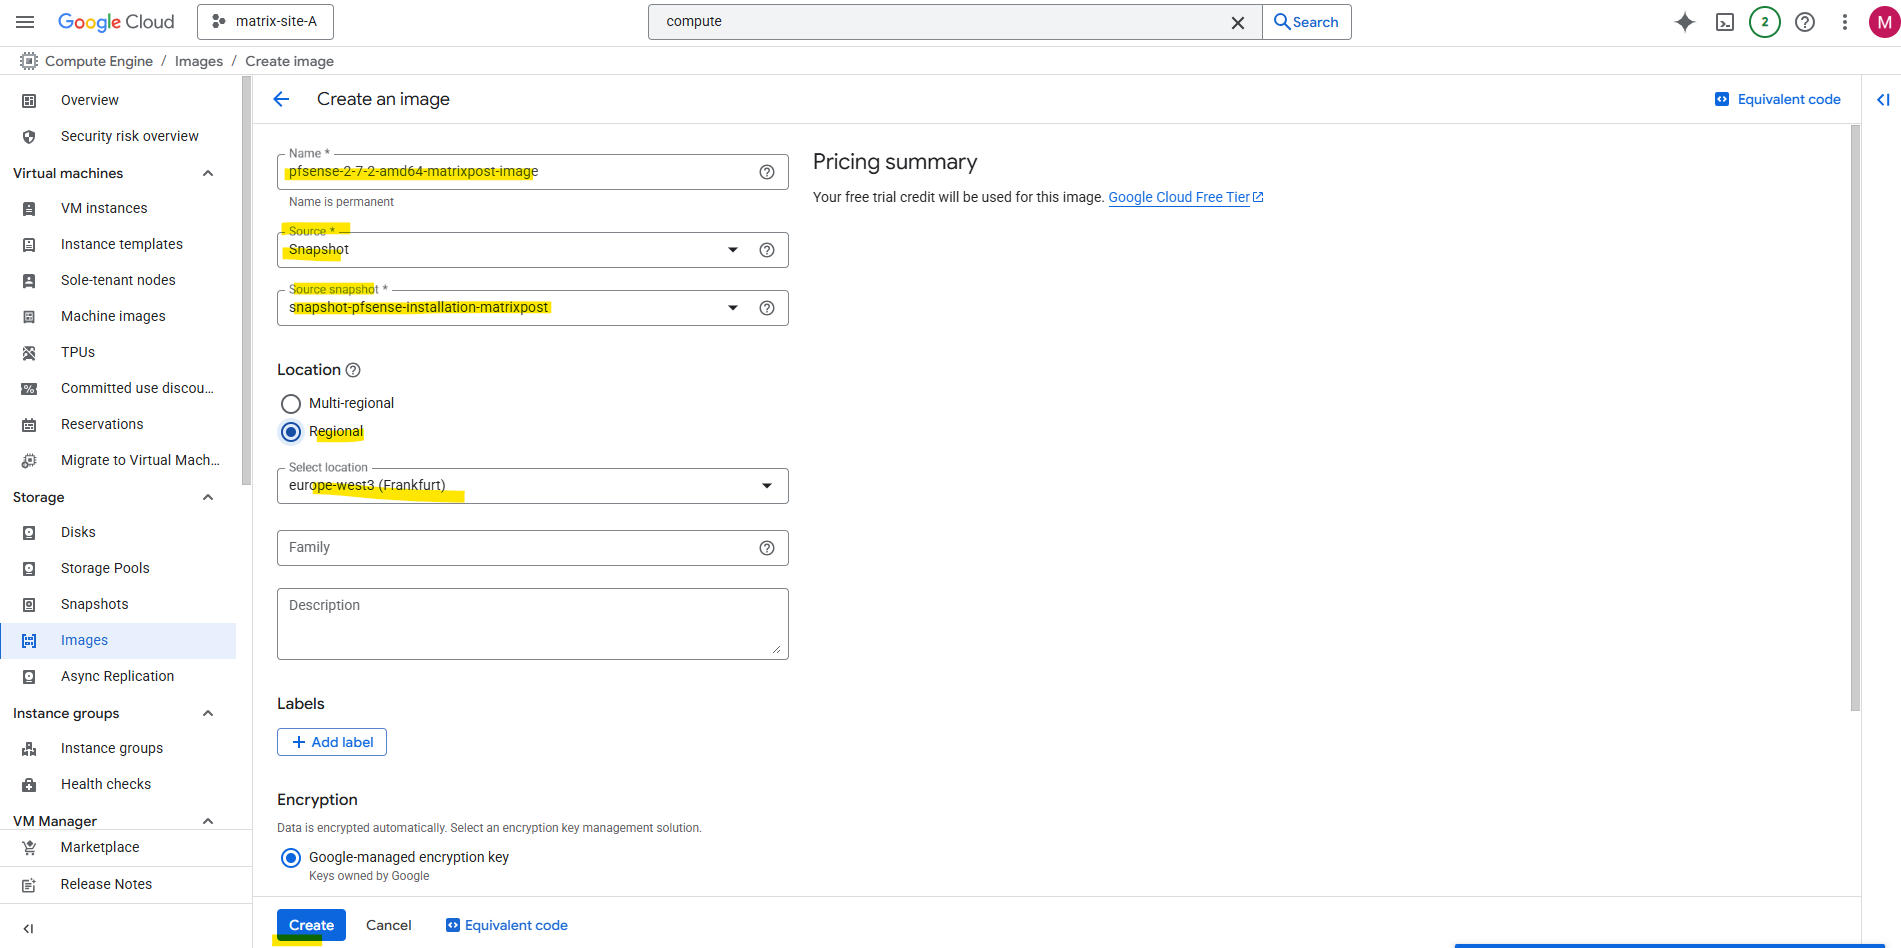The image size is (1901, 948).
Task: Open the Google Cloud Free Tier link
Action: pyautogui.click(x=1179, y=197)
